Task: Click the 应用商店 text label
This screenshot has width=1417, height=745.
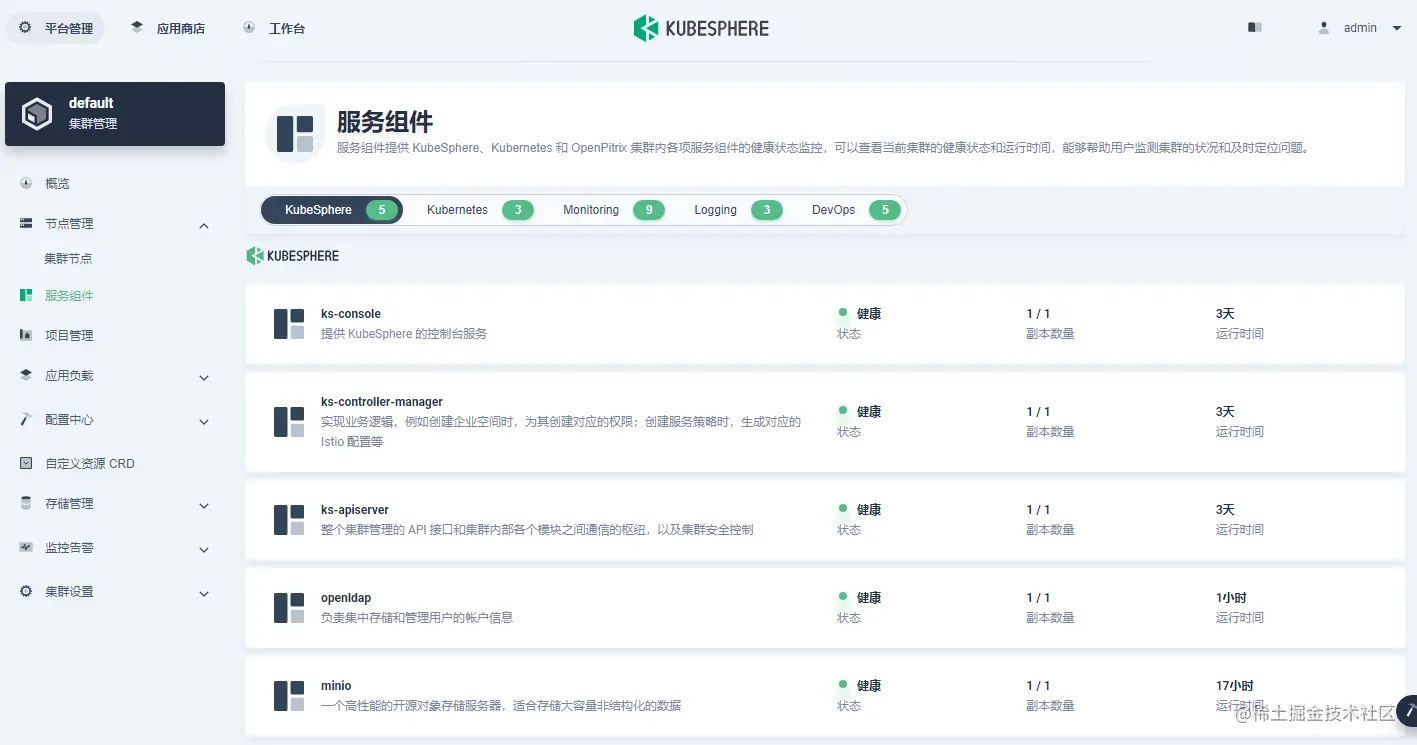Action: point(181,29)
